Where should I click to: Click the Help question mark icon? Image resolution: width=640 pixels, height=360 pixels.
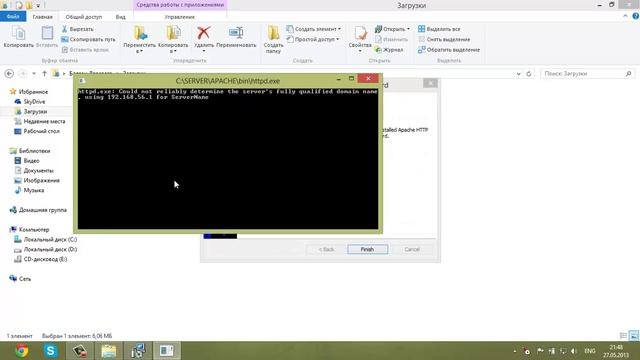(636, 16)
